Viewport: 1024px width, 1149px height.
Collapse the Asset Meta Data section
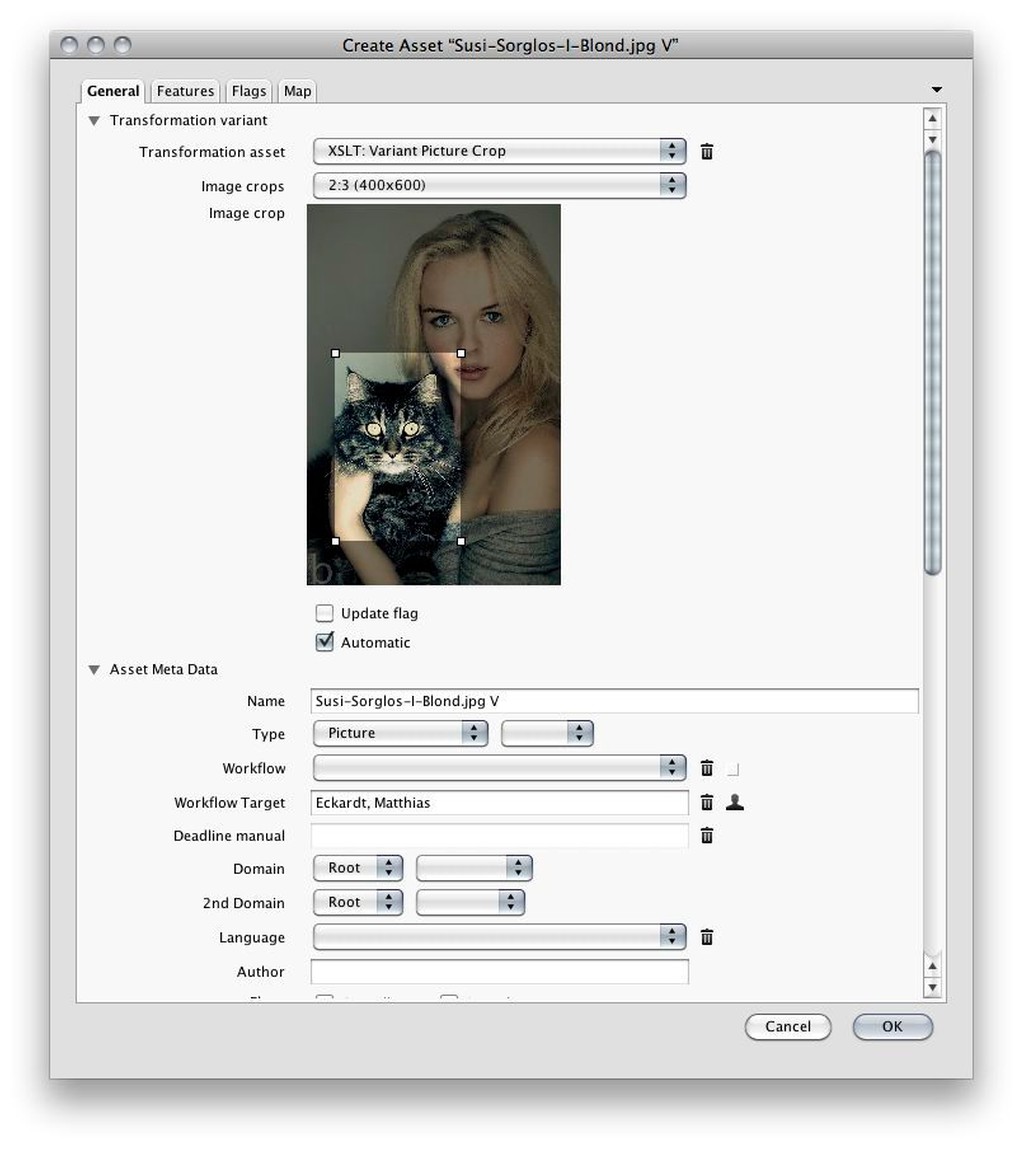93,669
